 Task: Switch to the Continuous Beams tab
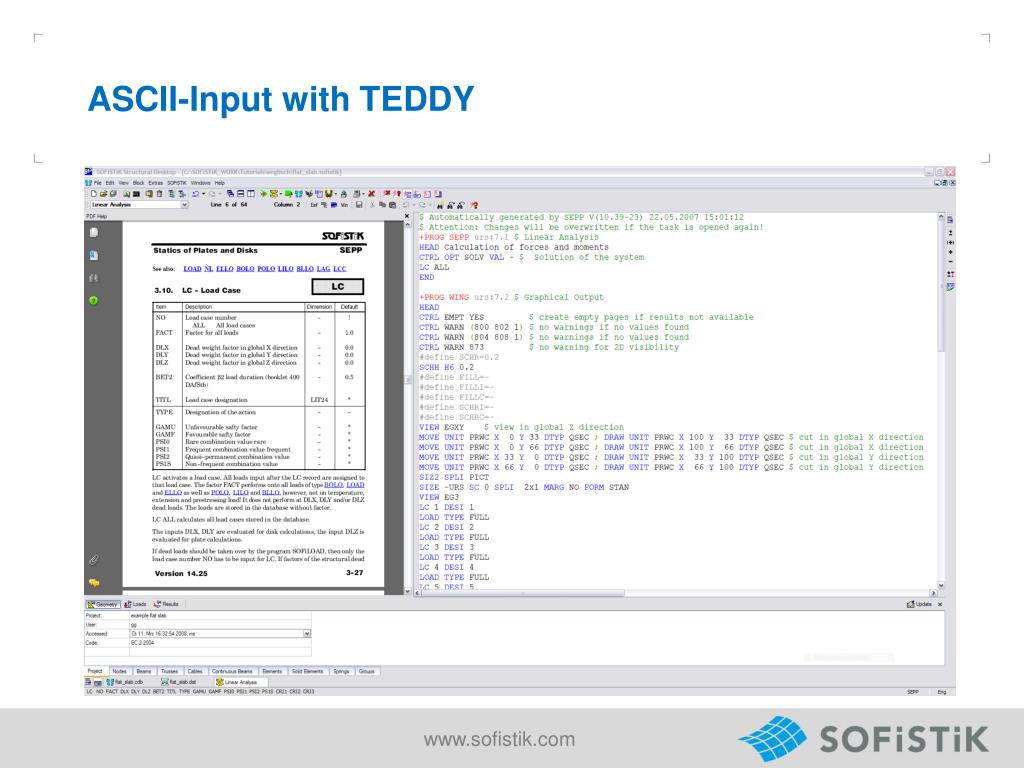[x=232, y=671]
